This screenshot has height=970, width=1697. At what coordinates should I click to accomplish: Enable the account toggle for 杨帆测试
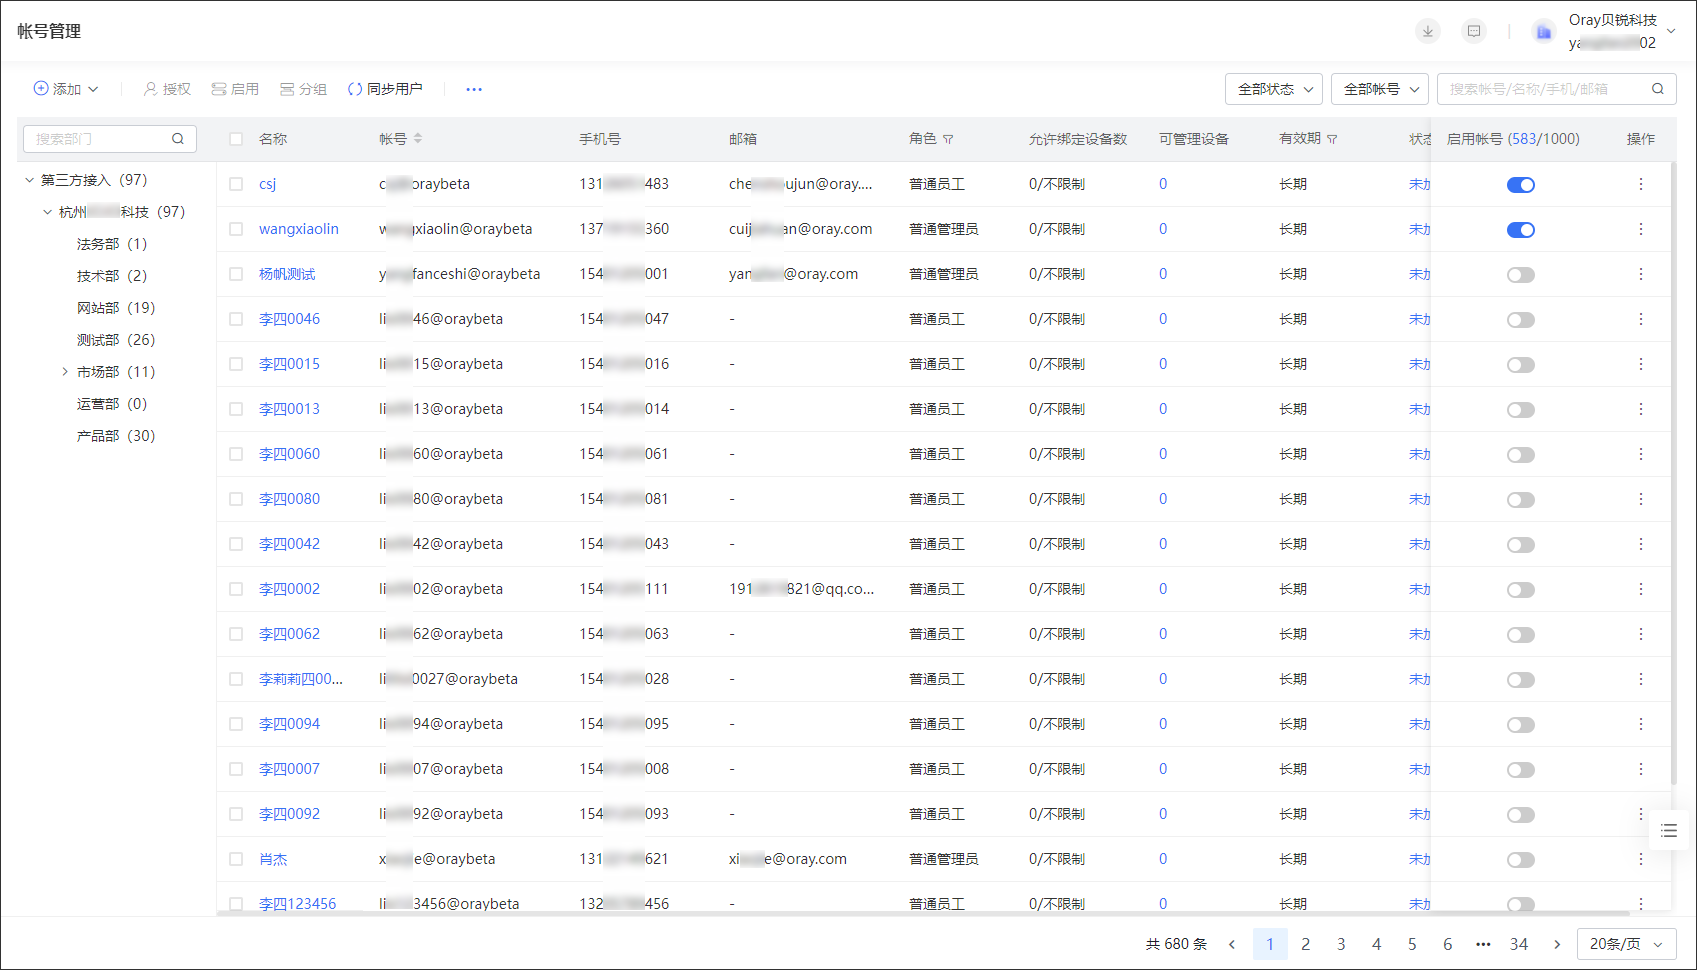pyautogui.click(x=1520, y=275)
